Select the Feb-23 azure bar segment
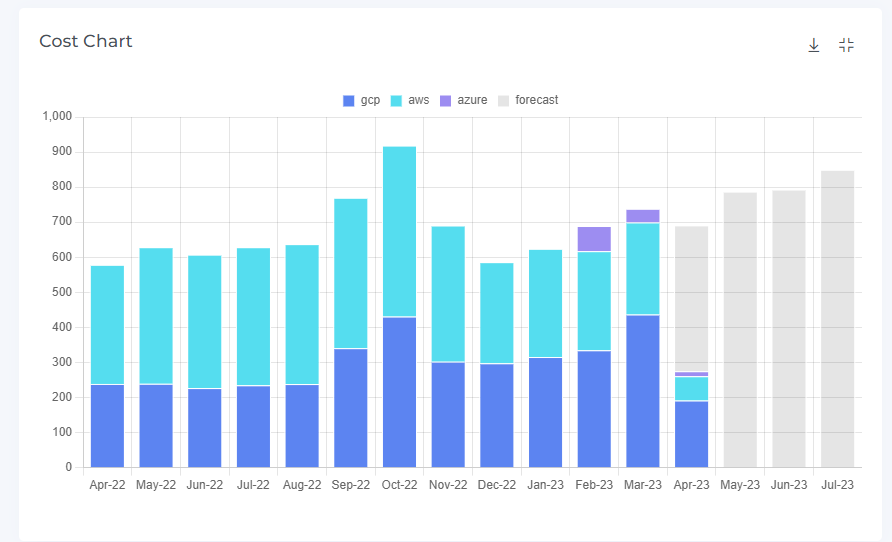This screenshot has width=892, height=542. (594, 239)
